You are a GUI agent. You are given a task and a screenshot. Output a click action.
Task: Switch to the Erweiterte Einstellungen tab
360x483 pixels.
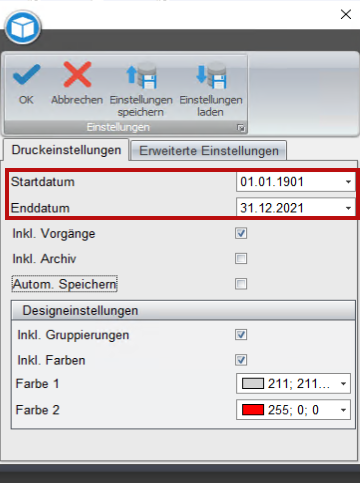click(x=209, y=151)
